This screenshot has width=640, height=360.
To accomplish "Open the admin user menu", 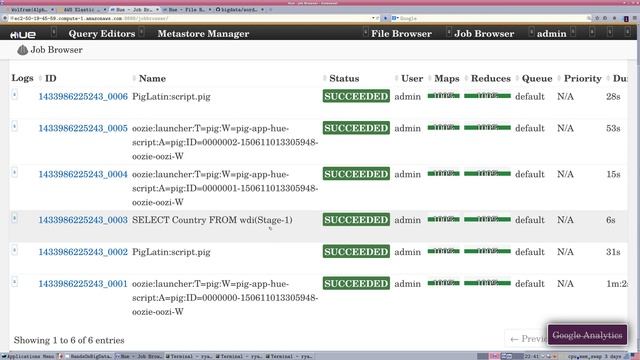I will pos(551,33).
